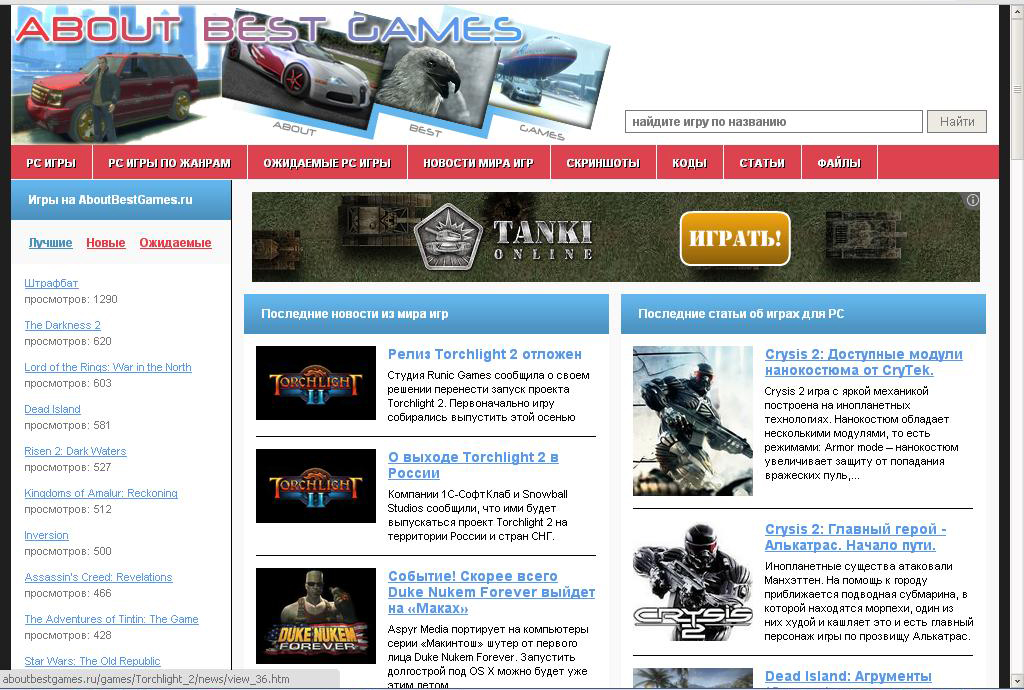Image resolution: width=1024 pixels, height=690 pixels.
Task: Click the first Torchlight II thumbnail
Action: pos(315,383)
